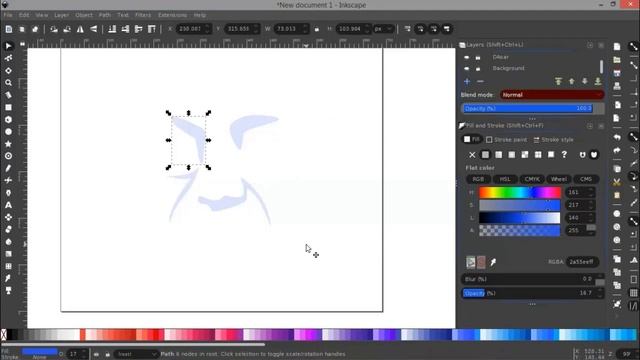640x360 pixels.
Task: Select HSL color mode button
Action: click(x=505, y=179)
